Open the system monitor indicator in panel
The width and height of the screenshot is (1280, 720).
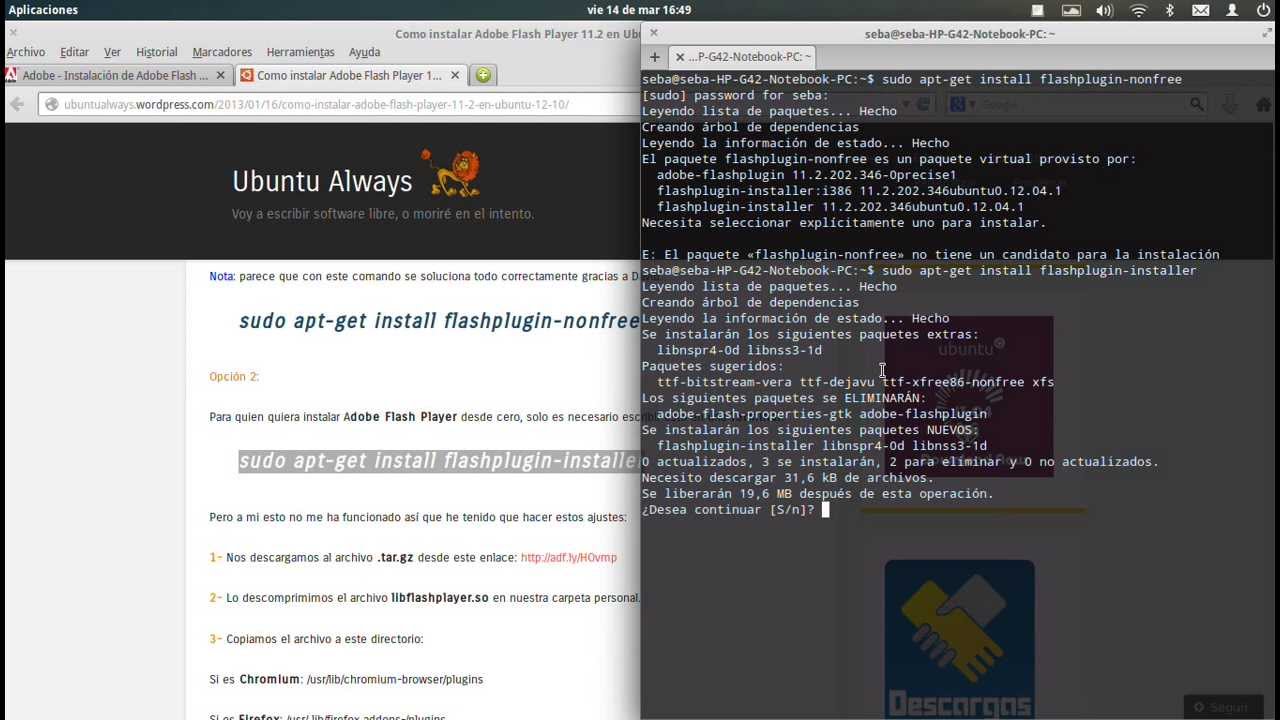pos(1071,10)
